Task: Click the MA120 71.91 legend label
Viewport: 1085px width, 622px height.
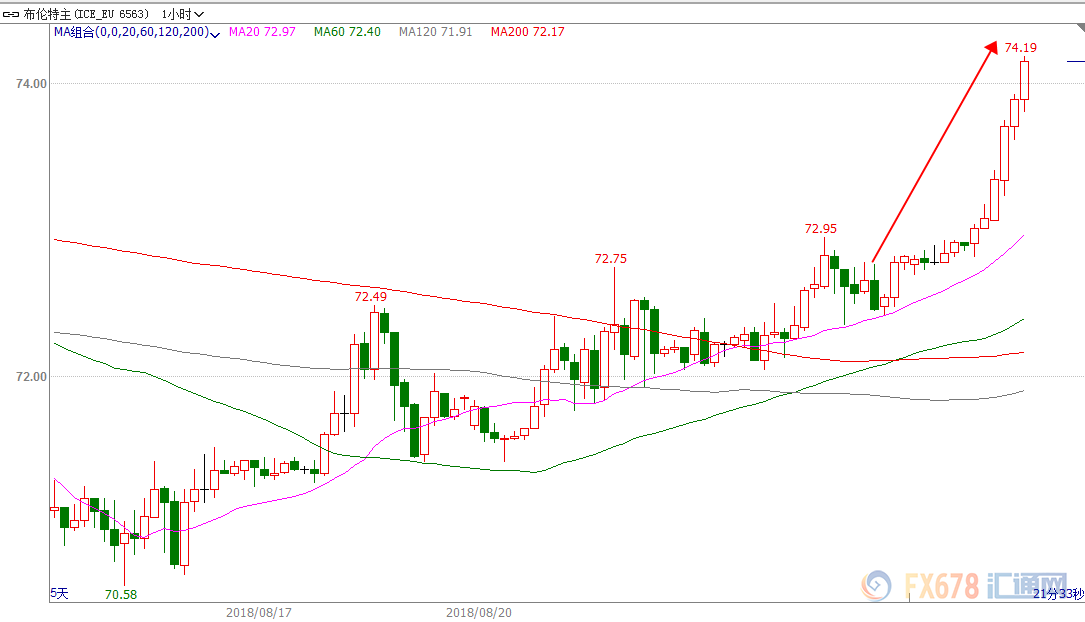Action: pyautogui.click(x=436, y=32)
